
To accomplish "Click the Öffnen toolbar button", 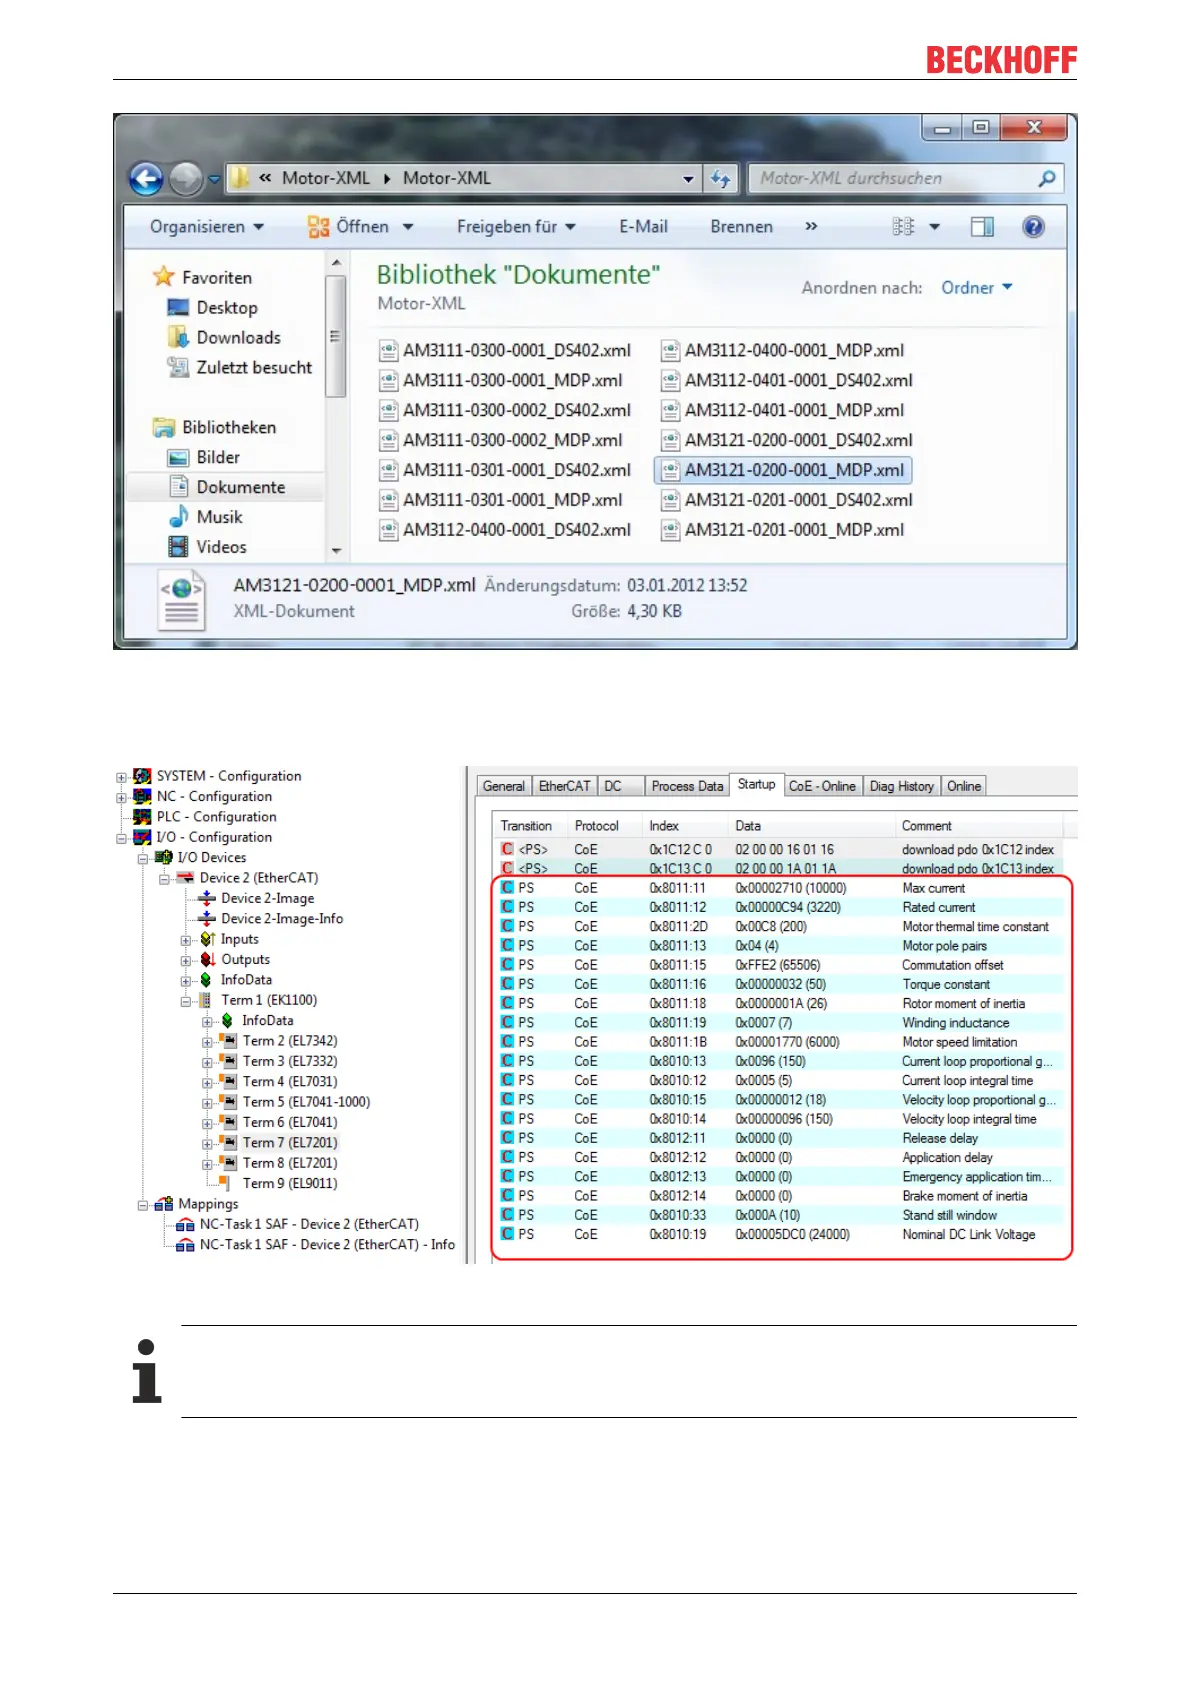I will click(x=360, y=227).
